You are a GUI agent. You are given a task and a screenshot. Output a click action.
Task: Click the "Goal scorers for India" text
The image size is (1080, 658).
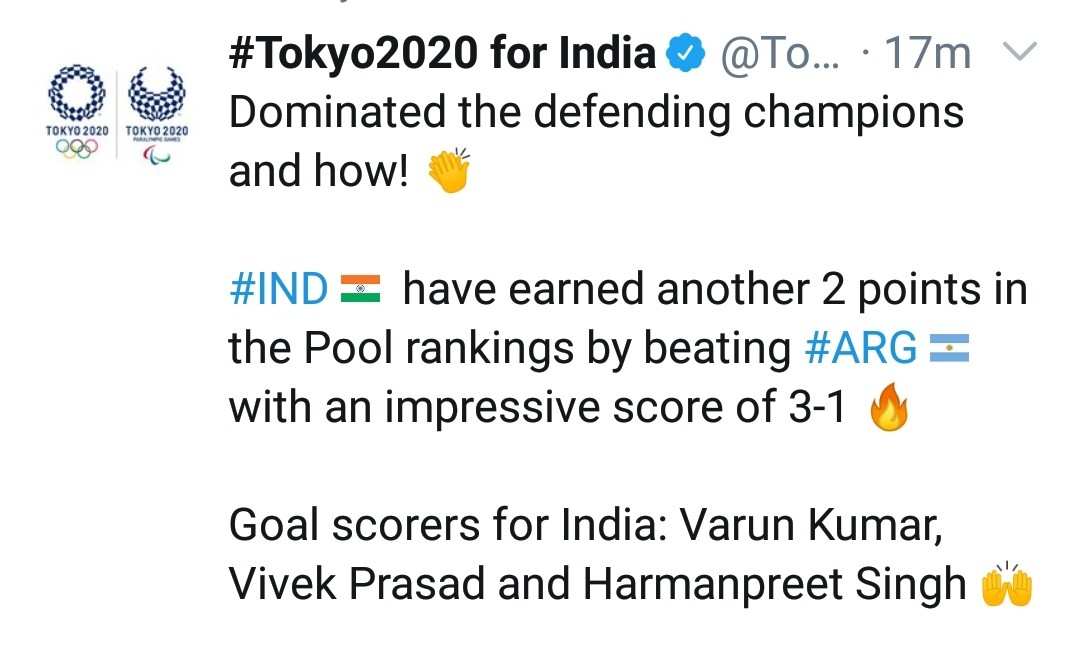point(443,526)
